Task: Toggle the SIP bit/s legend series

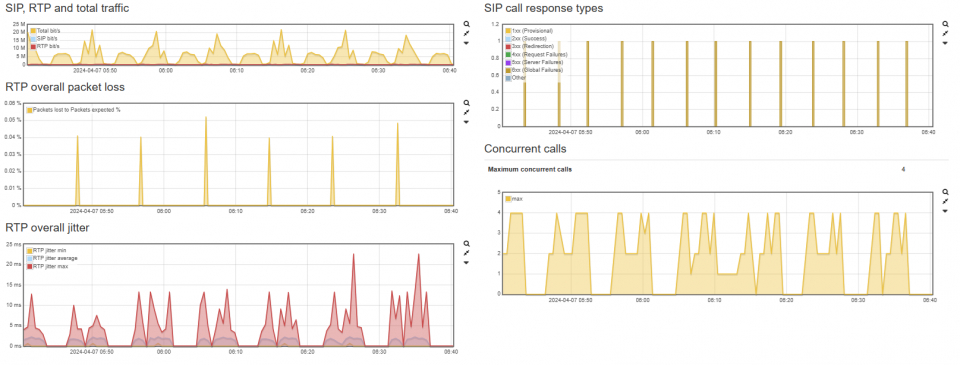Action: (44, 38)
